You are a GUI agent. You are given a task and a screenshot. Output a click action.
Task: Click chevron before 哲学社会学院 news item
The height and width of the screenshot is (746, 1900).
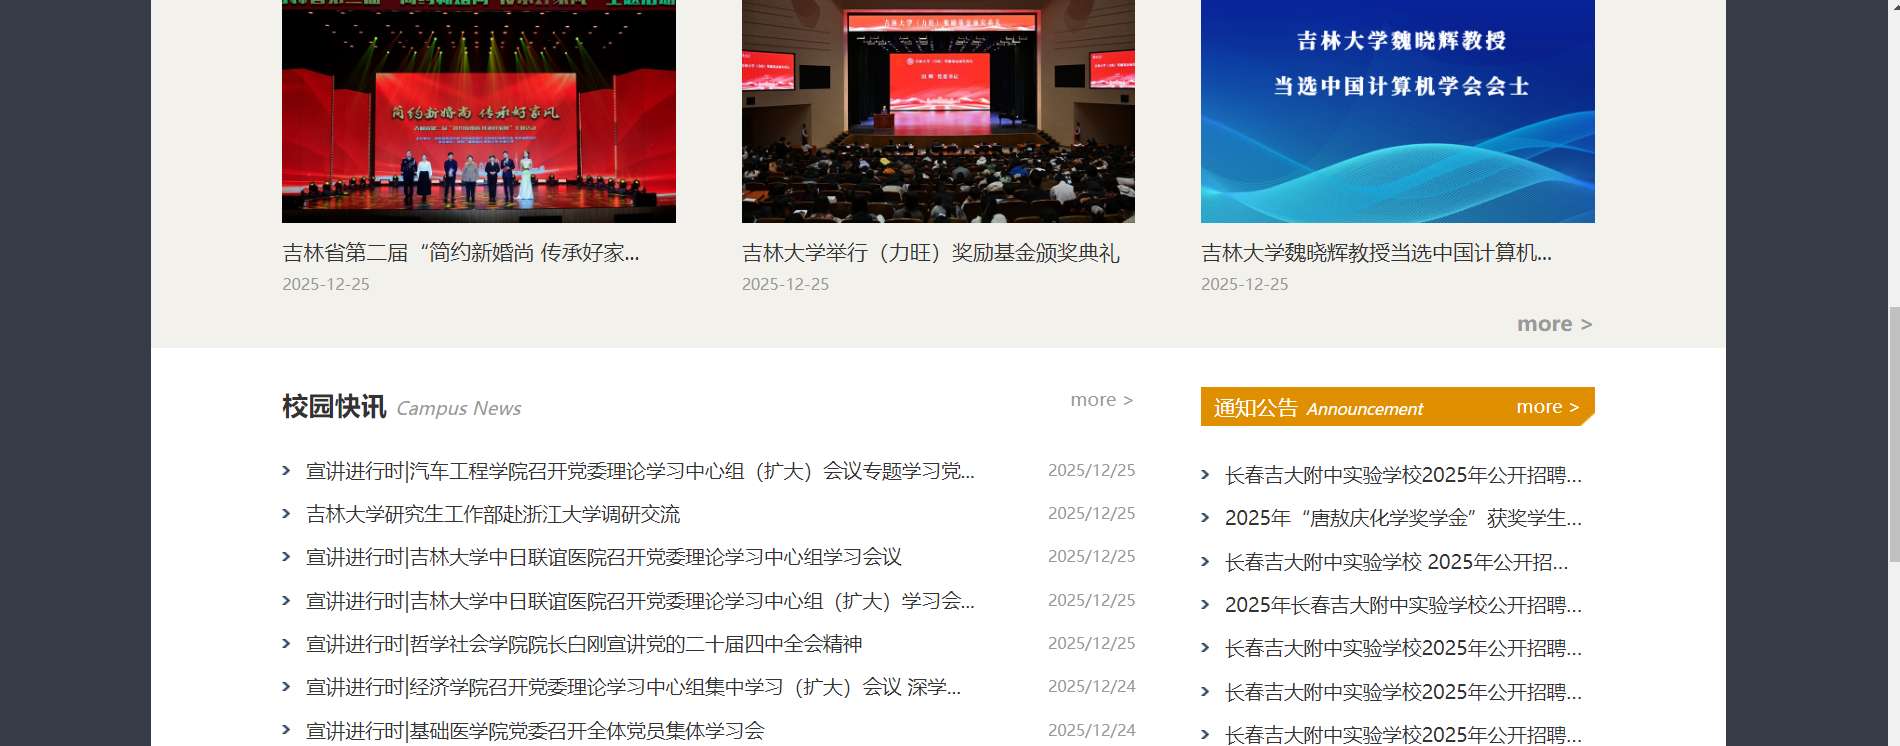pyautogui.click(x=286, y=644)
